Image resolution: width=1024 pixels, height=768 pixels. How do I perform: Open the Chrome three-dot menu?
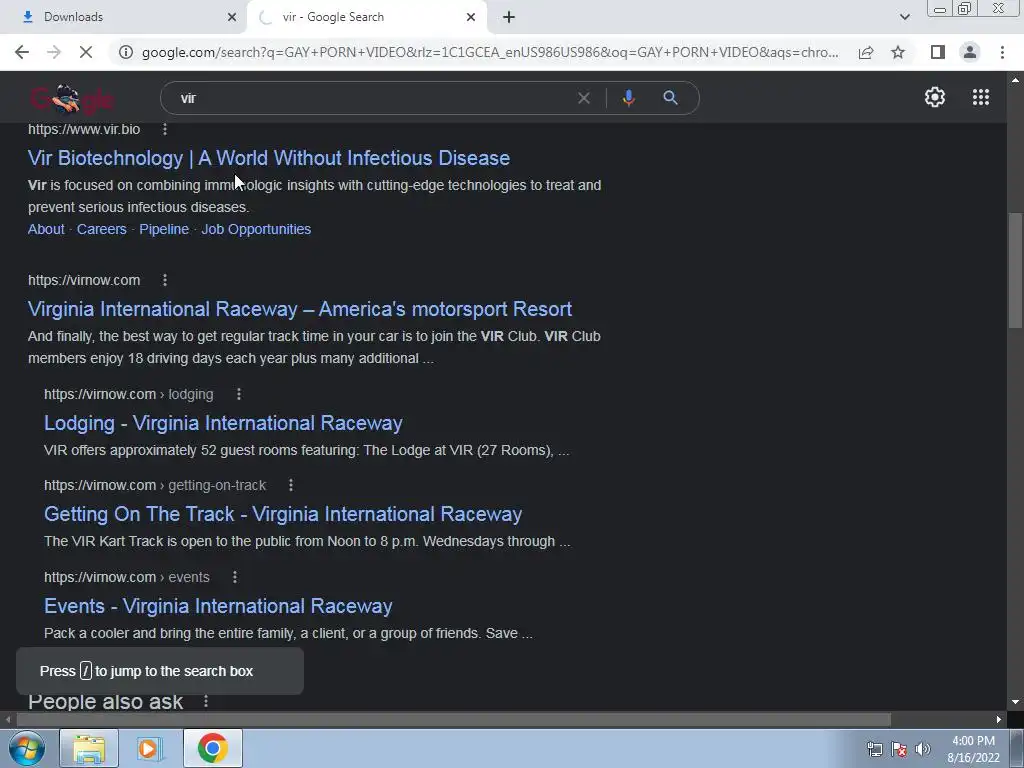tap(1002, 52)
